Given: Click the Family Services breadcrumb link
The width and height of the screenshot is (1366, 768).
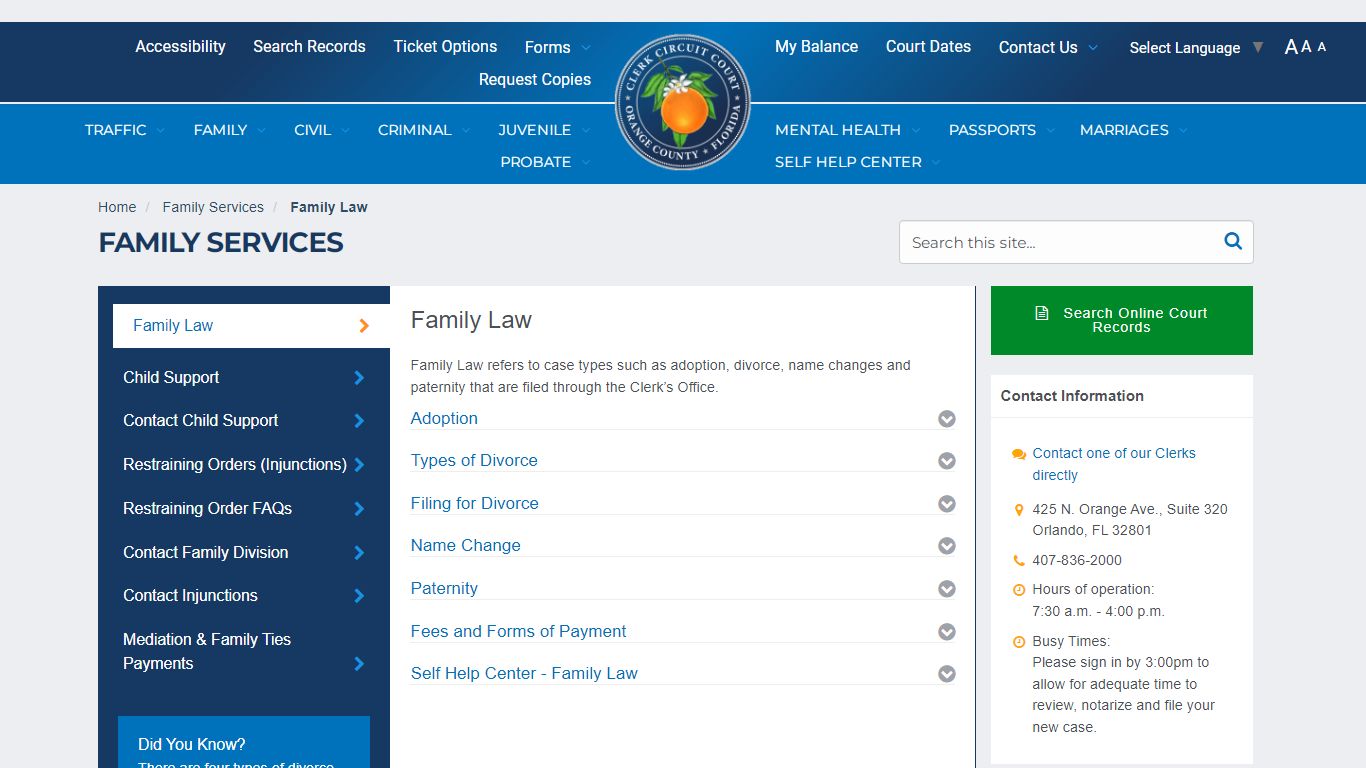Looking at the screenshot, I should 213,207.
